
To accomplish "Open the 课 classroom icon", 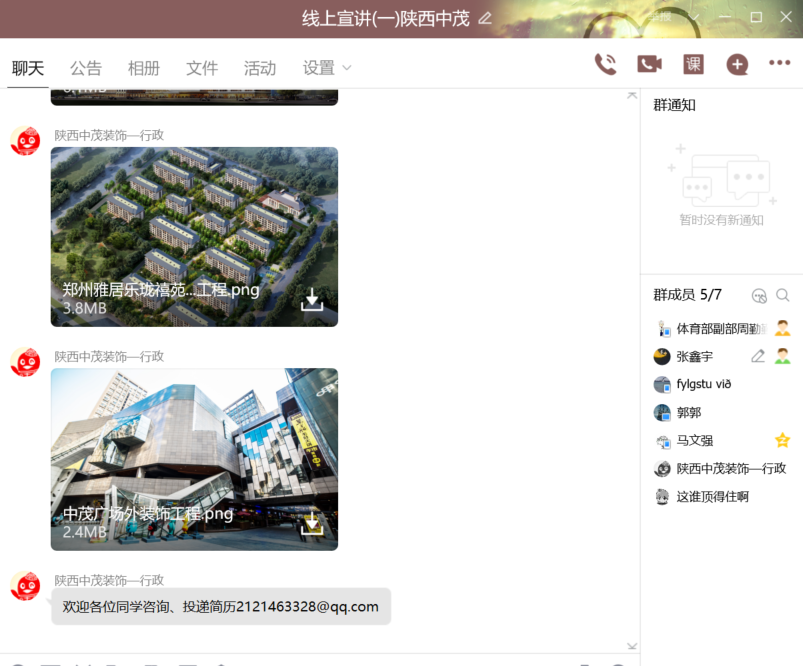I will coord(693,64).
